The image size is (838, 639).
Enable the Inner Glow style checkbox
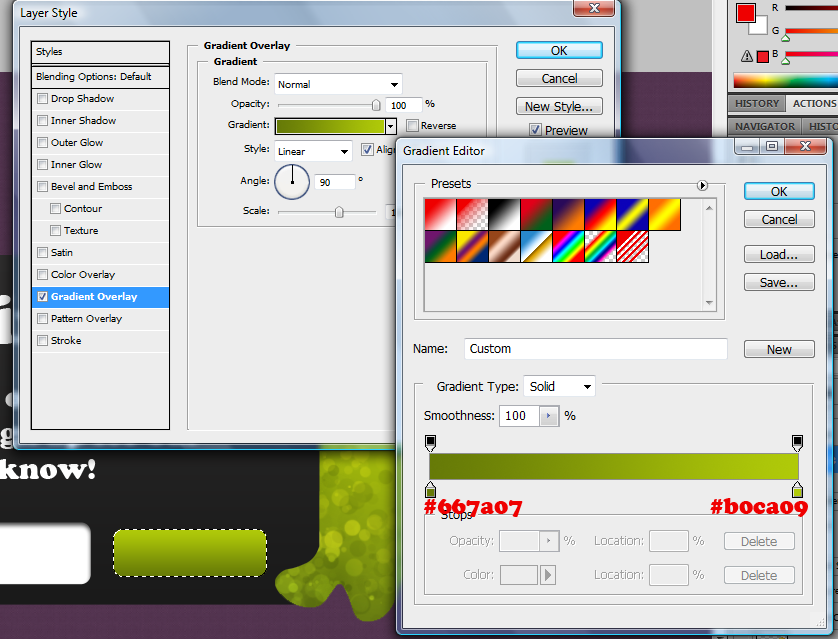[x=43, y=165]
